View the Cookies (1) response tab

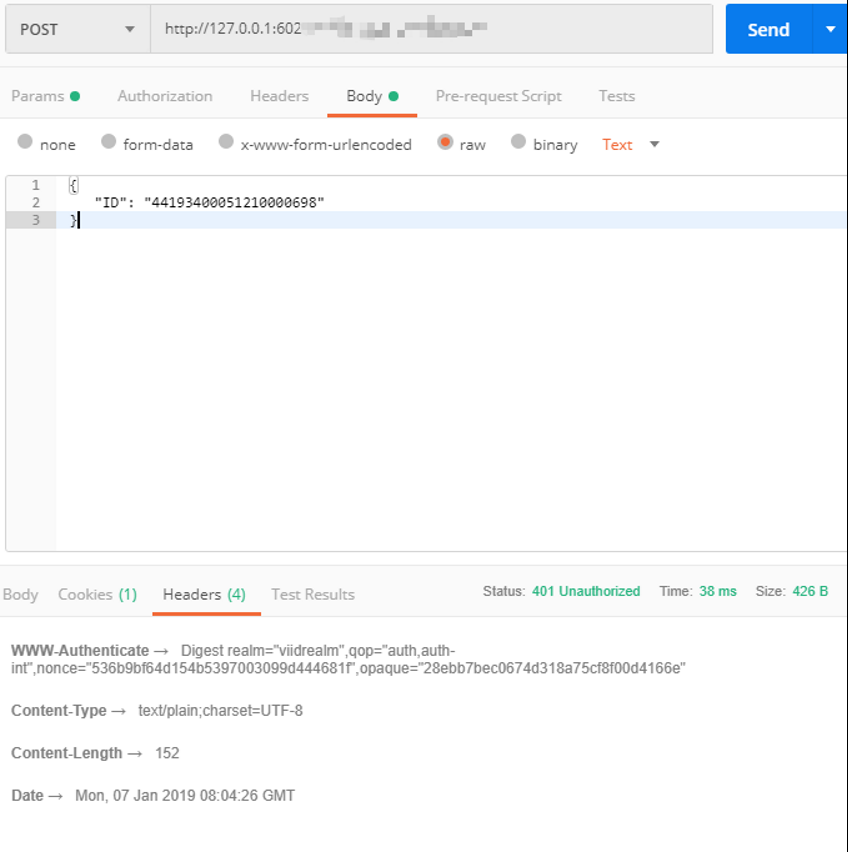click(96, 594)
